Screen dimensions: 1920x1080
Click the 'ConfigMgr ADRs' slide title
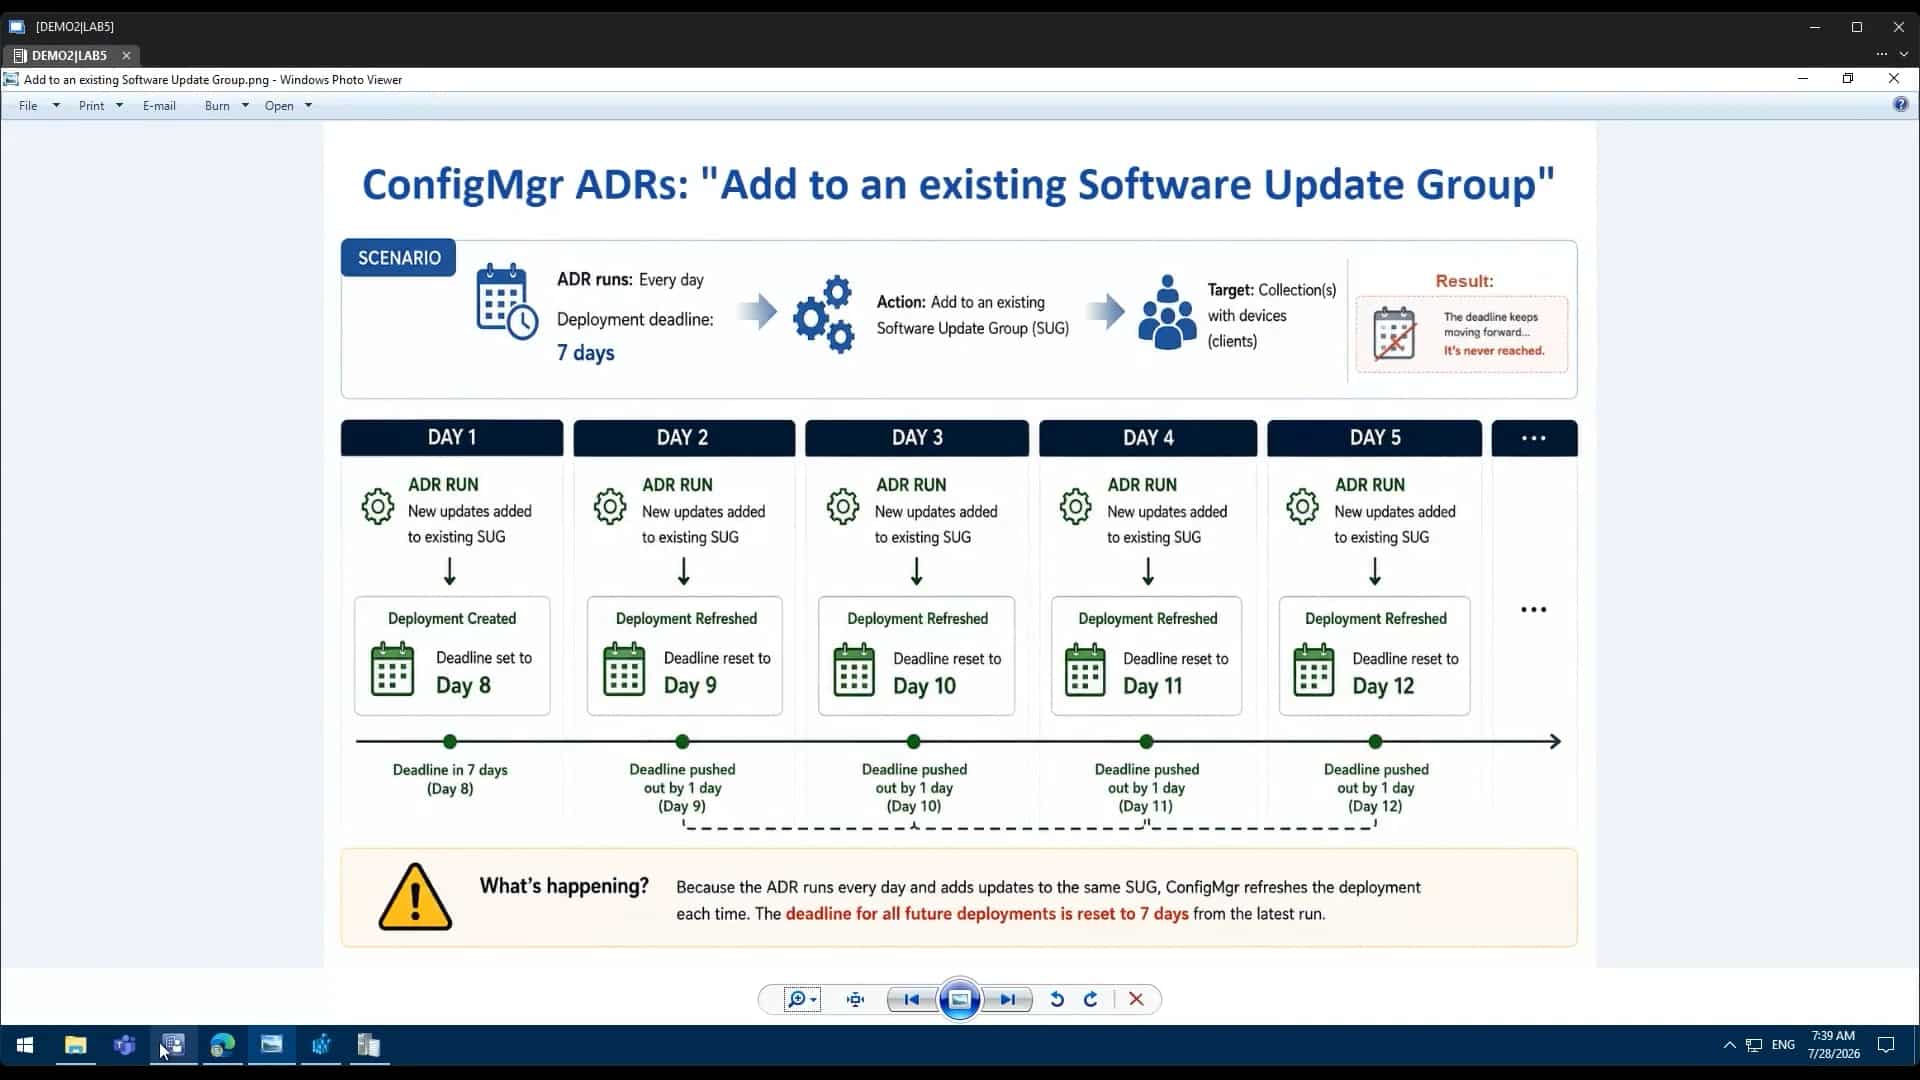pos(959,184)
